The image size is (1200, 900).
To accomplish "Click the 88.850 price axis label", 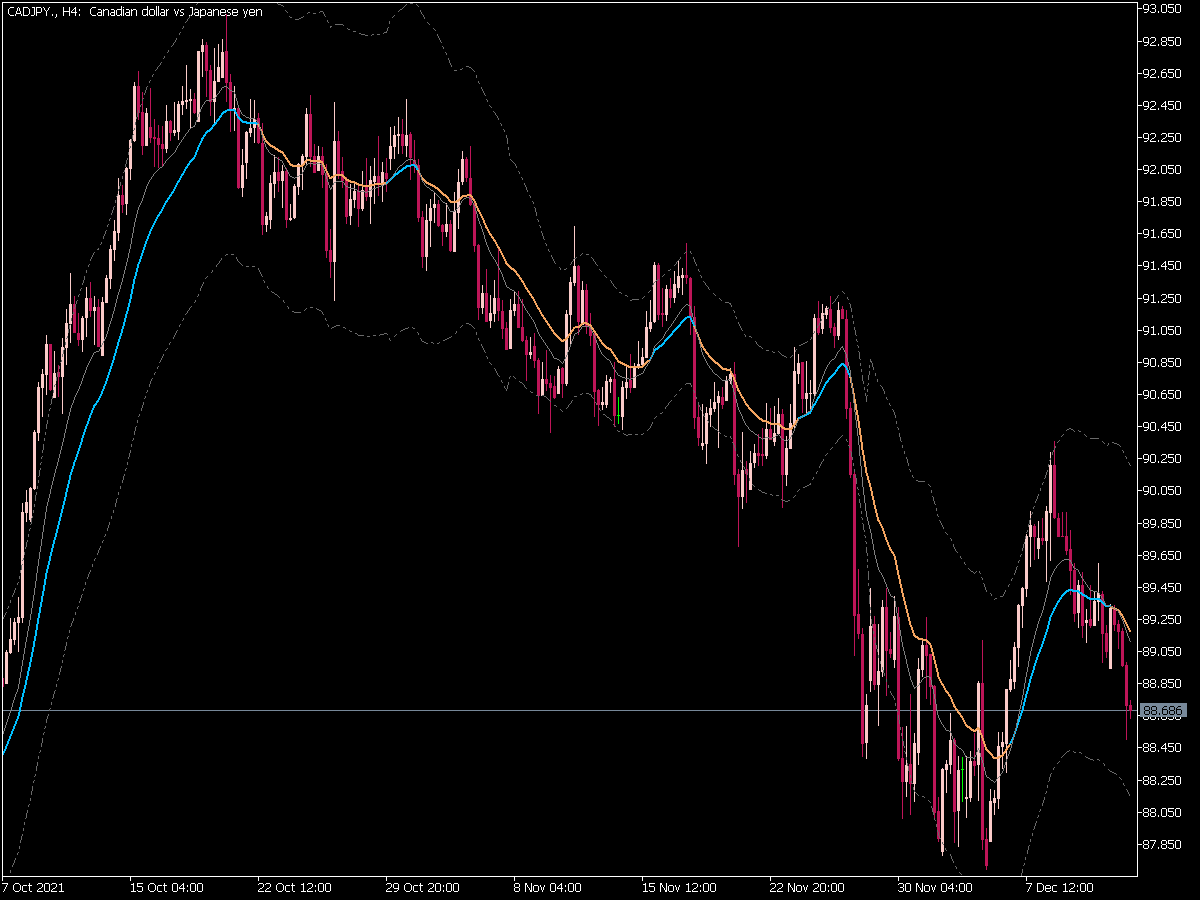I will 1163,683.
